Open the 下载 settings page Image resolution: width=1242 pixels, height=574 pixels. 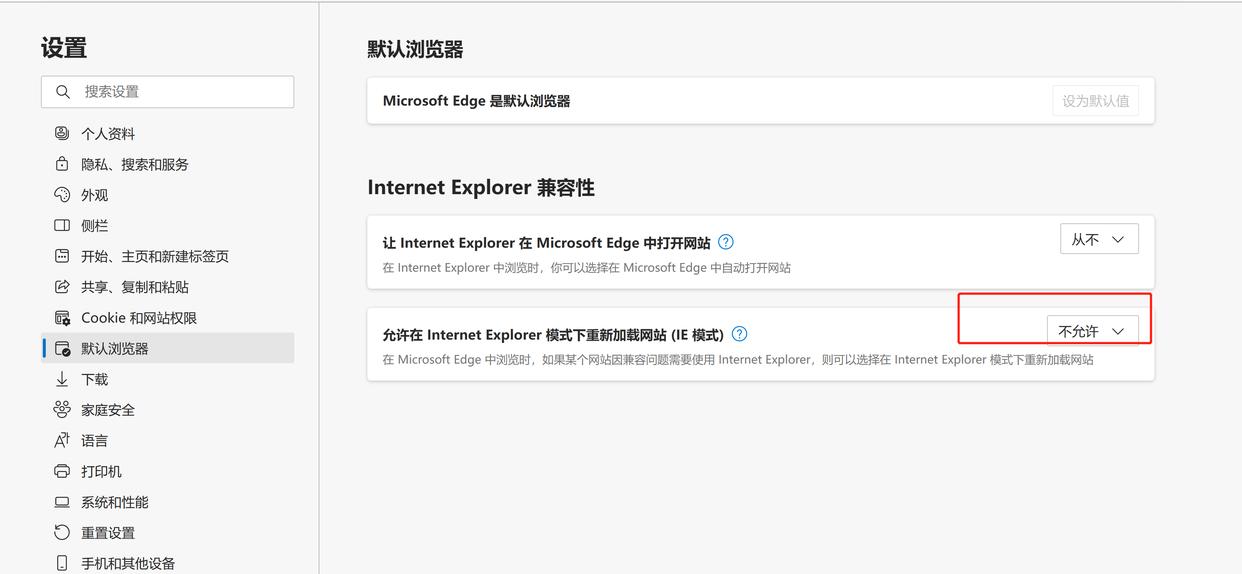pyautogui.click(x=168, y=379)
